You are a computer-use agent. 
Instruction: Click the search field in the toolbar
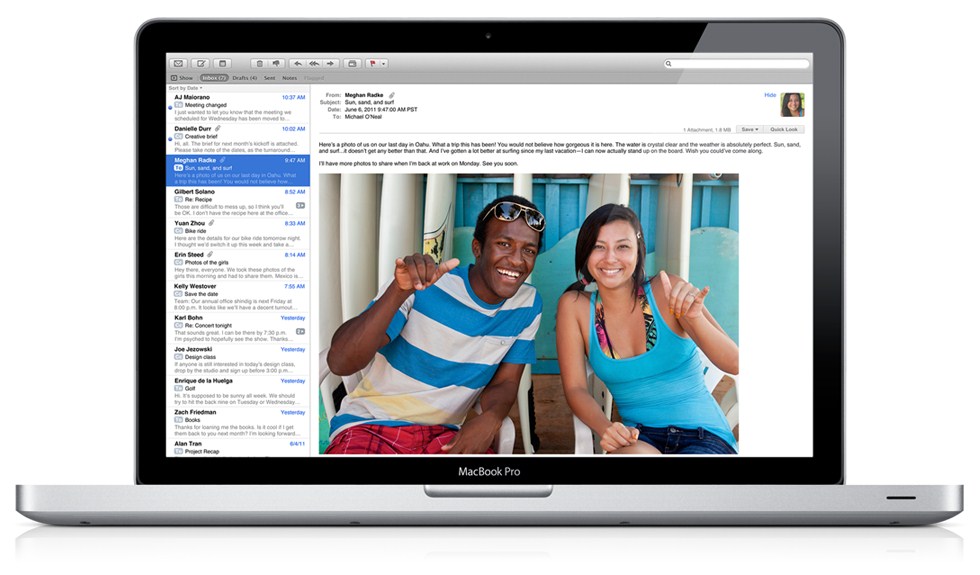point(736,64)
